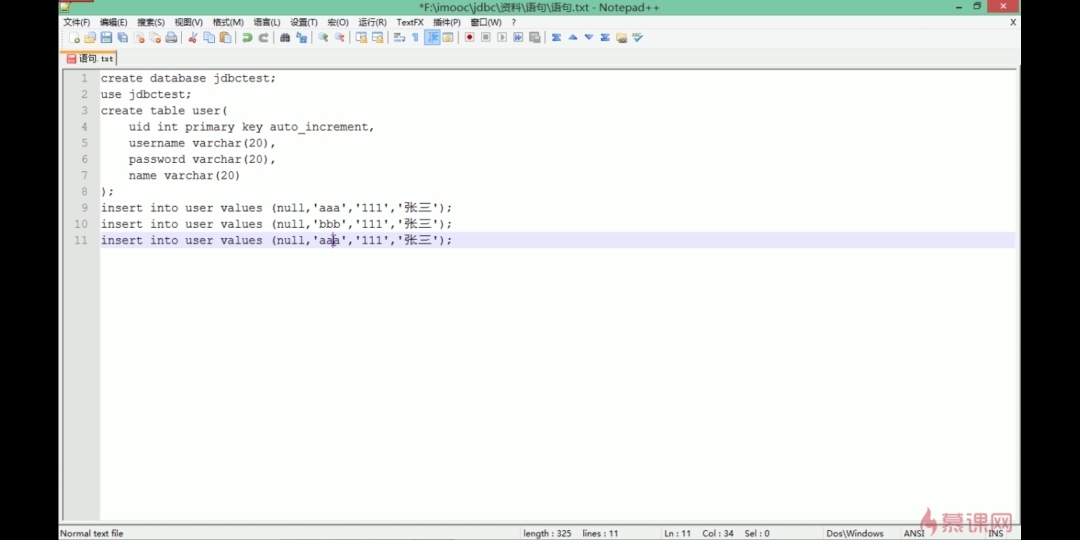Viewport: 1080px width, 540px height.
Task: Open the 宏(O) menu
Action: click(338, 22)
